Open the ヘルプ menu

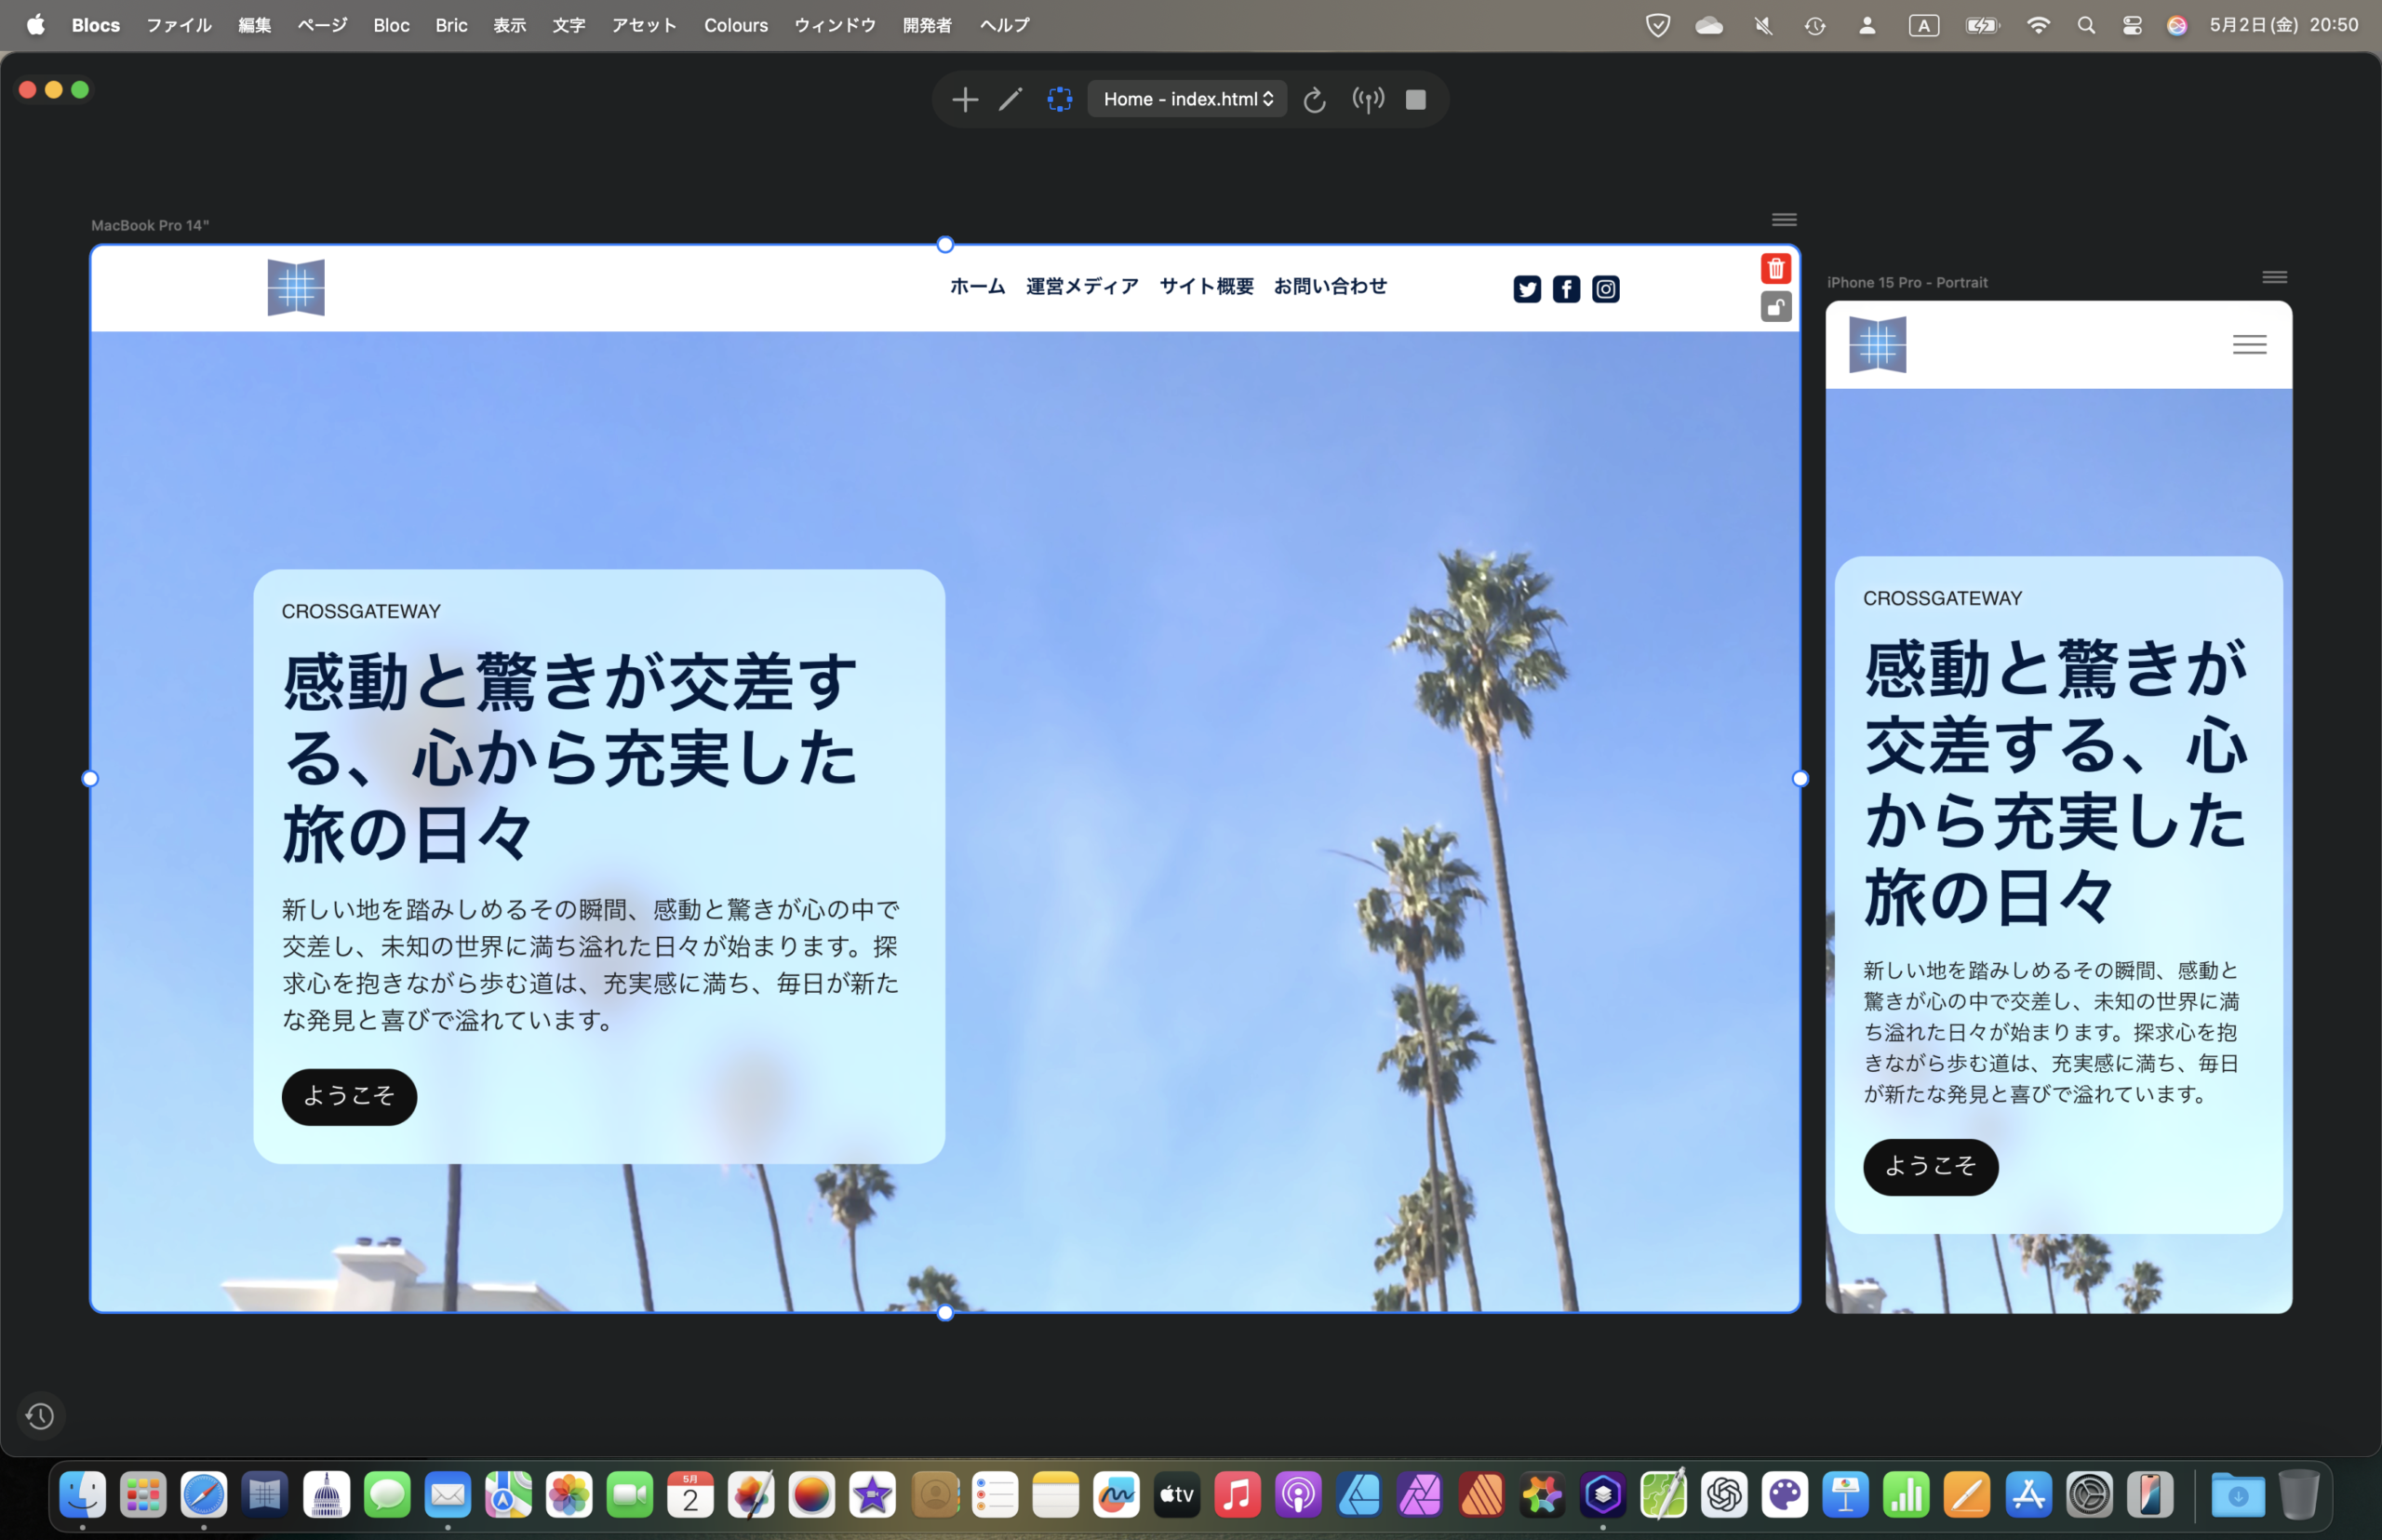tap(1004, 25)
